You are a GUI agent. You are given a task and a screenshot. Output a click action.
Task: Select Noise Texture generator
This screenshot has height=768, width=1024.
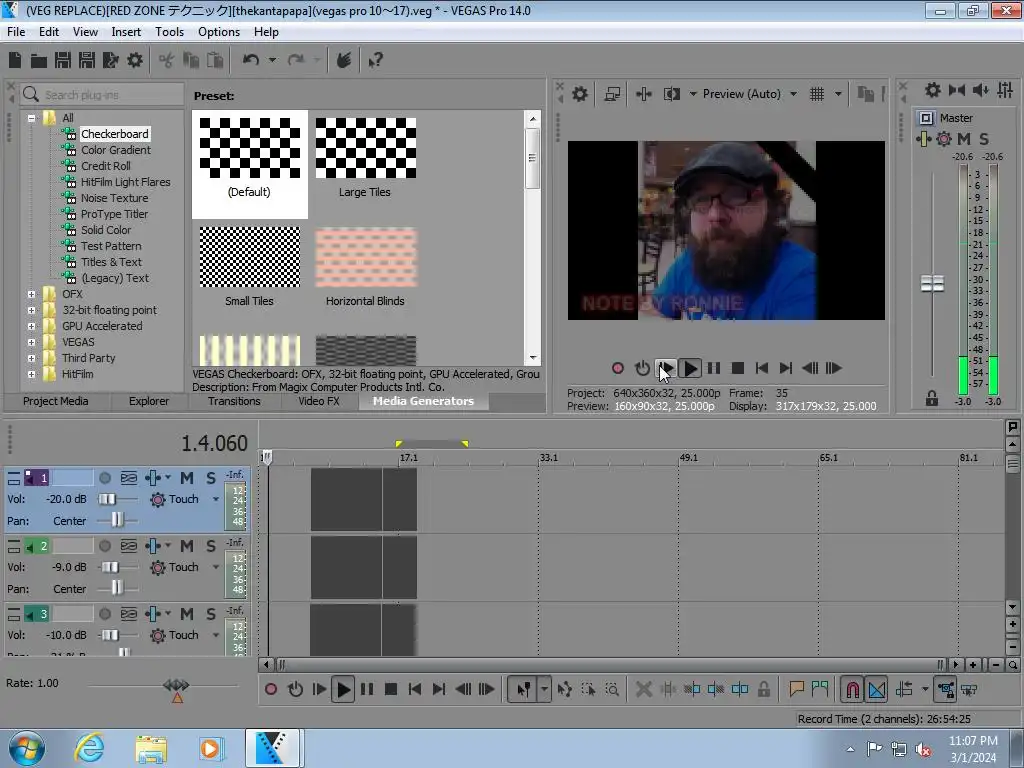click(114, 198)
